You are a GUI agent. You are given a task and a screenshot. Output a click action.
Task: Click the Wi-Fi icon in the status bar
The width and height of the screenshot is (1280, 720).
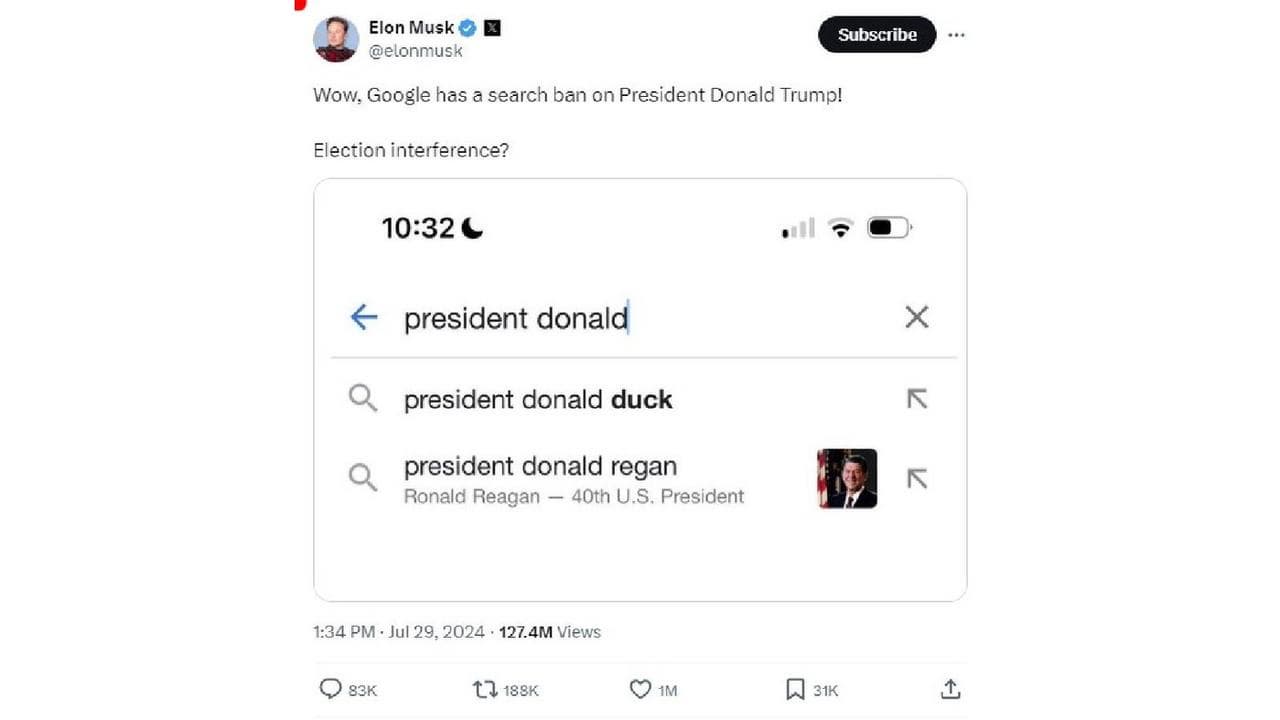point(840,227)
